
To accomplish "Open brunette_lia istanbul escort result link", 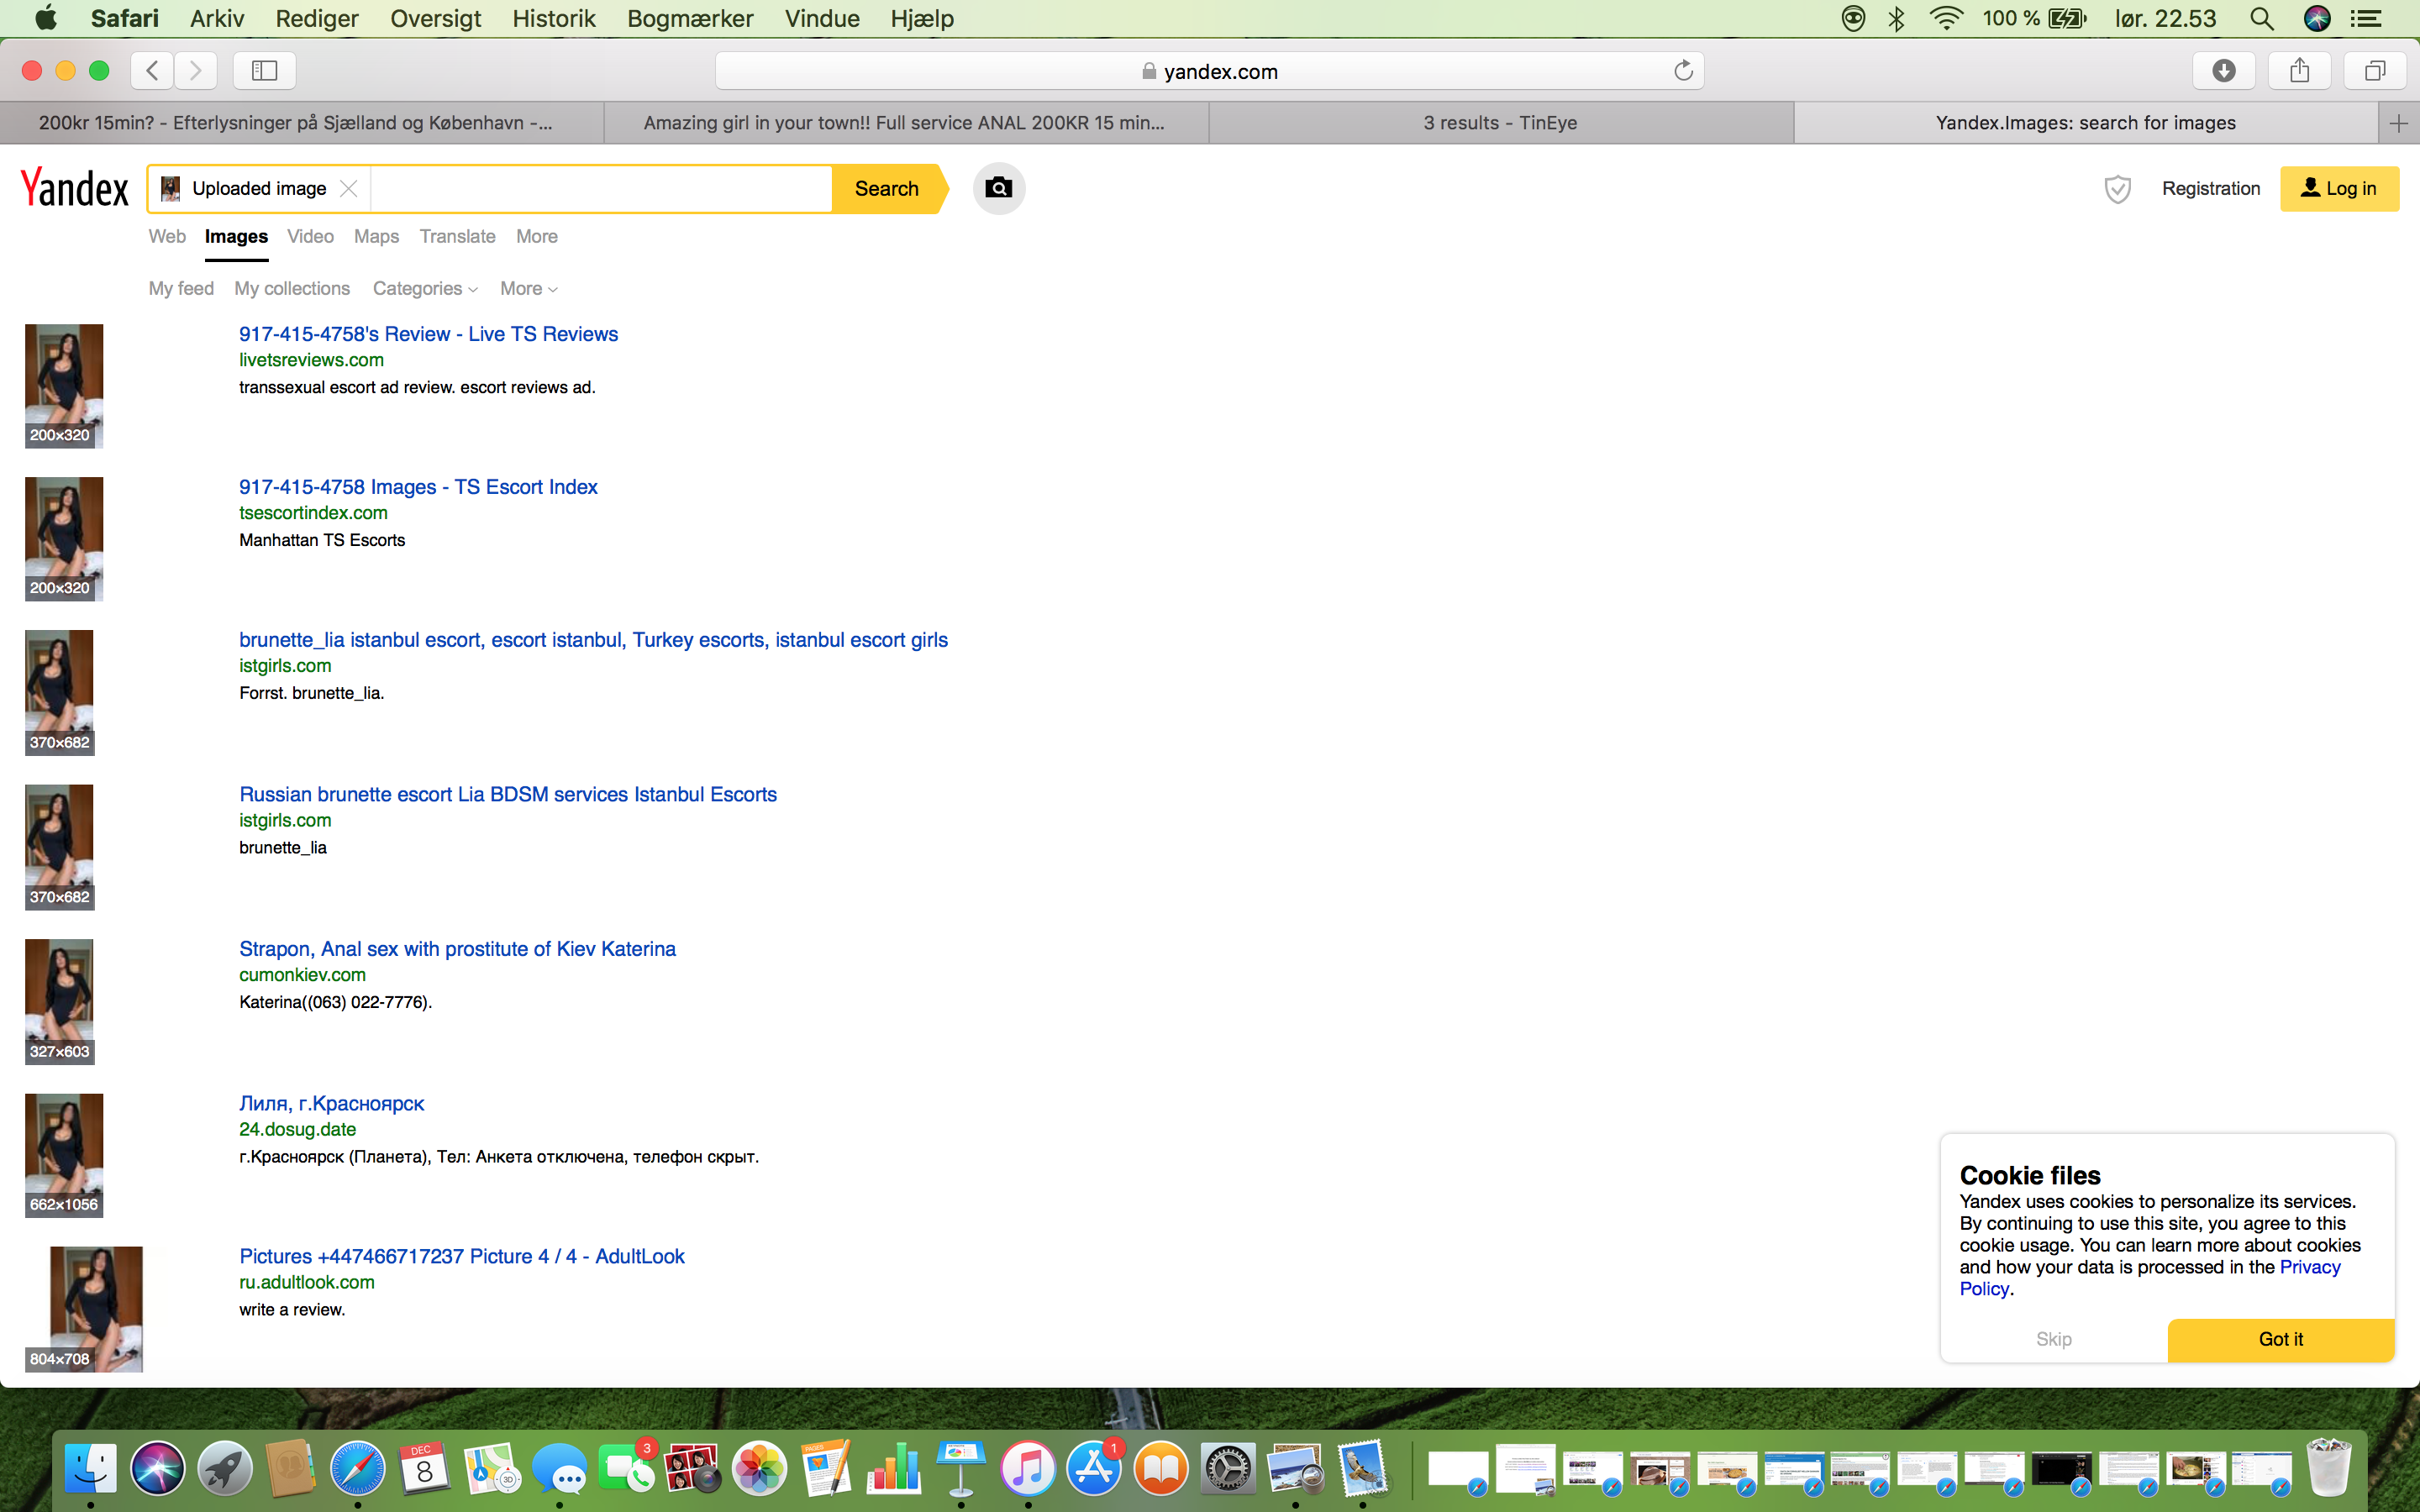I will (593, 640).
